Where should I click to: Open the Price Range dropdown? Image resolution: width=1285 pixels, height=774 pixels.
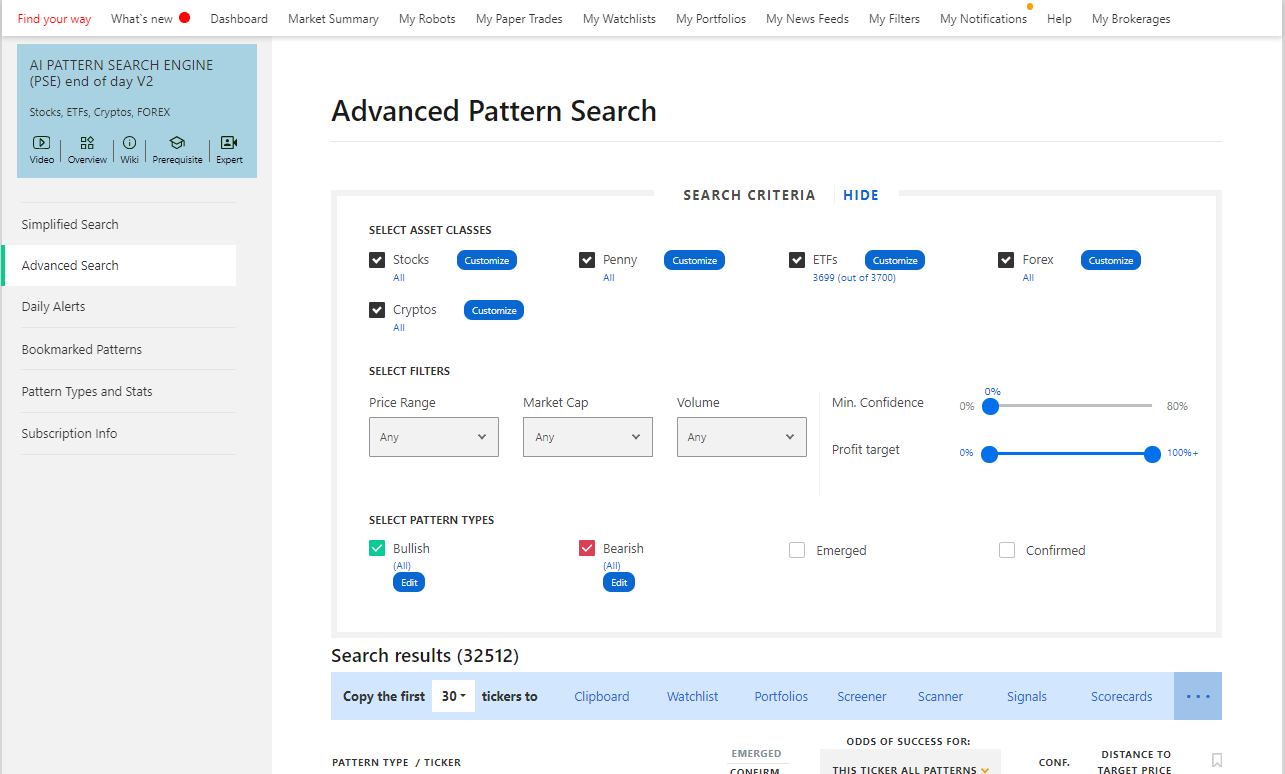(434, 437)
